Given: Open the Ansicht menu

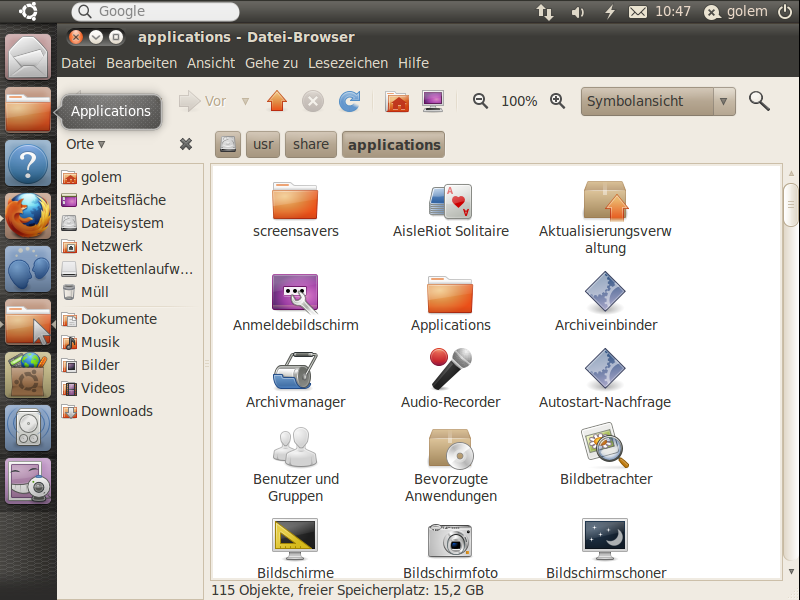Looking at the screenshot, I should (x=211, y=63).
